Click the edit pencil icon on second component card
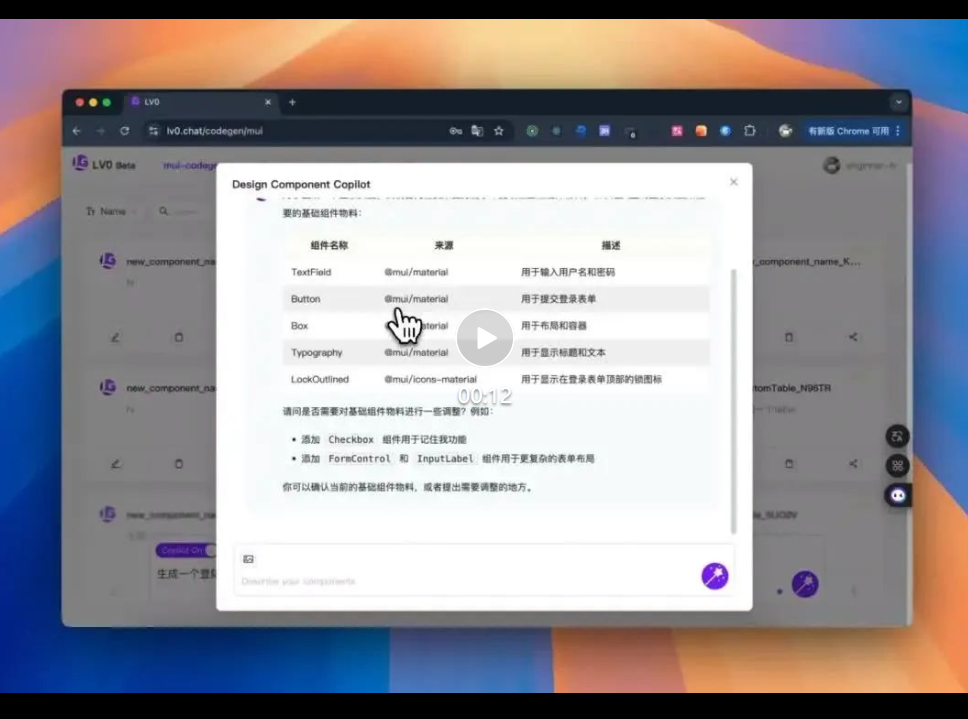 (x=115, y=463)
